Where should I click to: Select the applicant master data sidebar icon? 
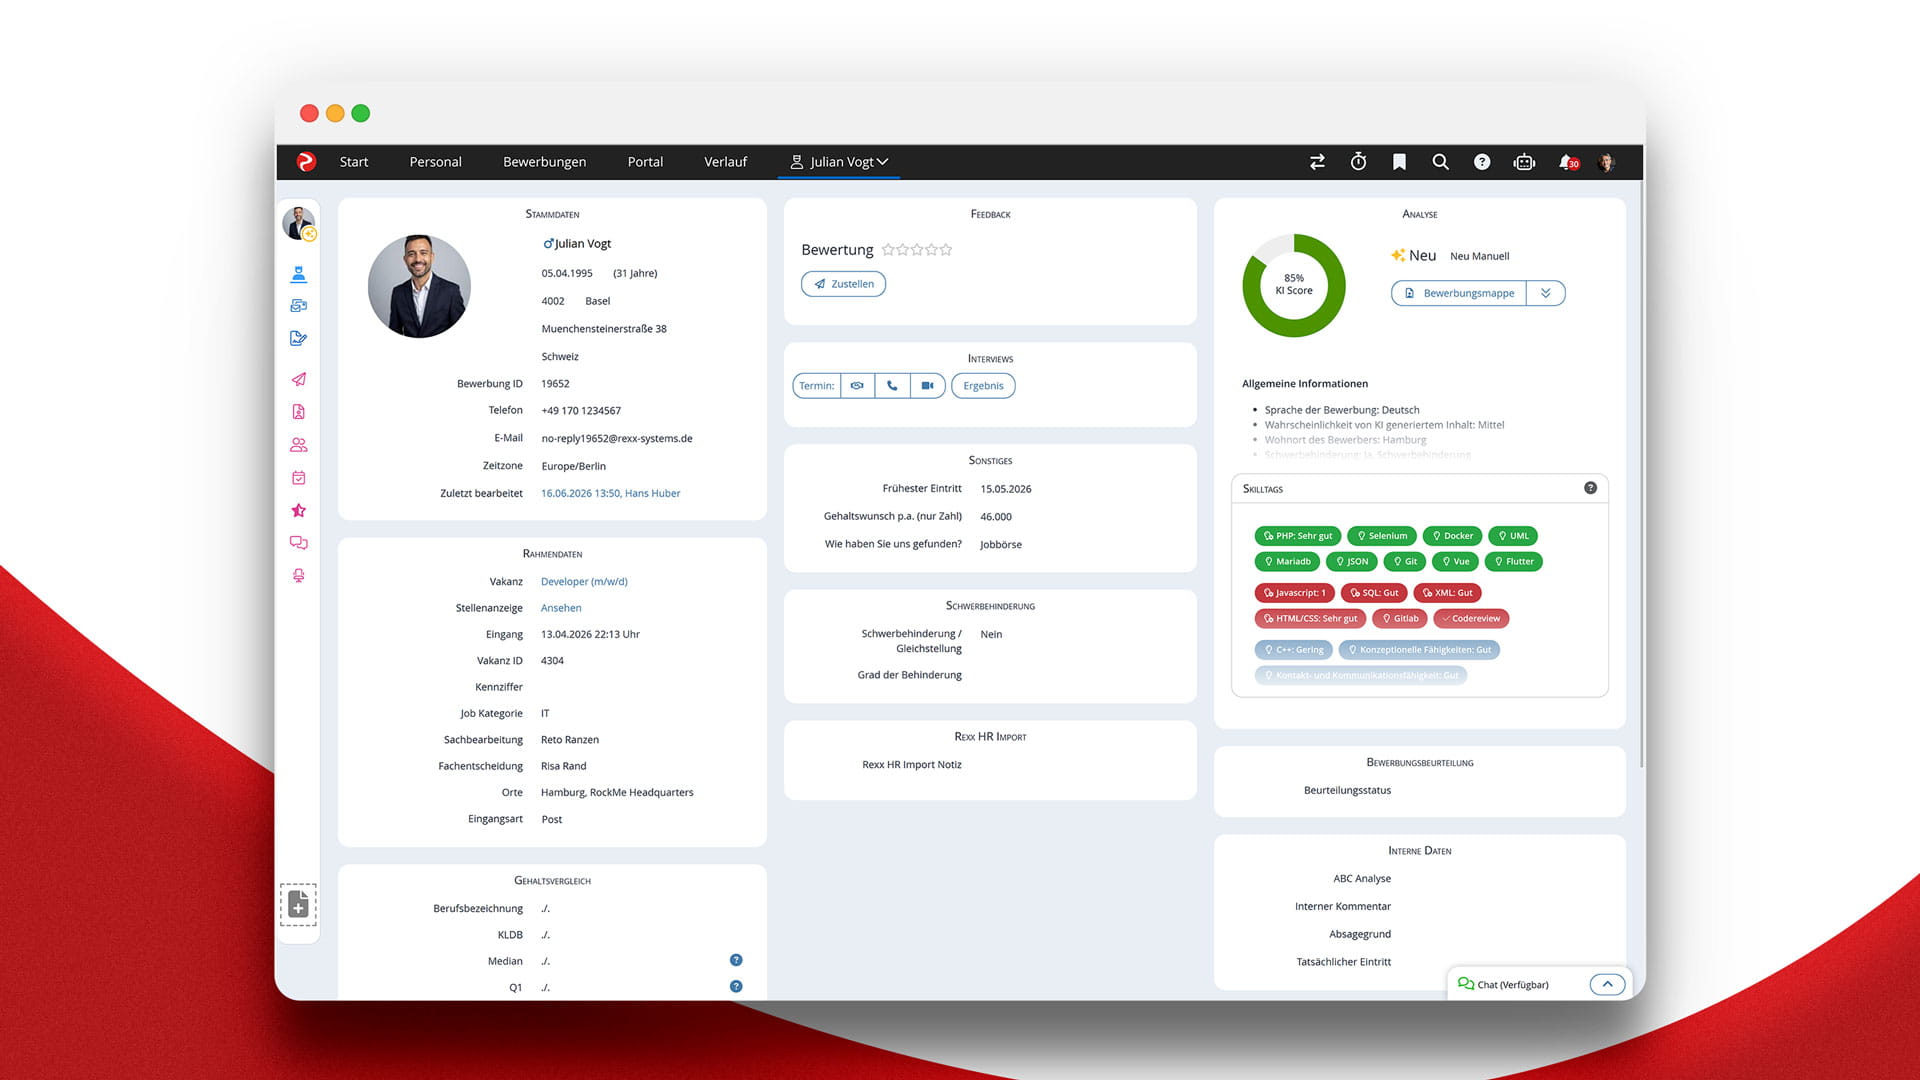[298, 274]
